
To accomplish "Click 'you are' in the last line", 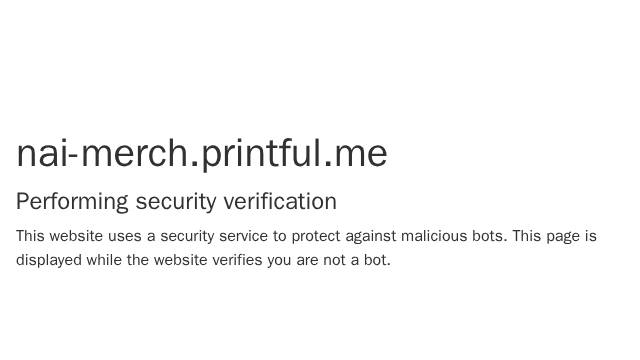I will point(293,260).
